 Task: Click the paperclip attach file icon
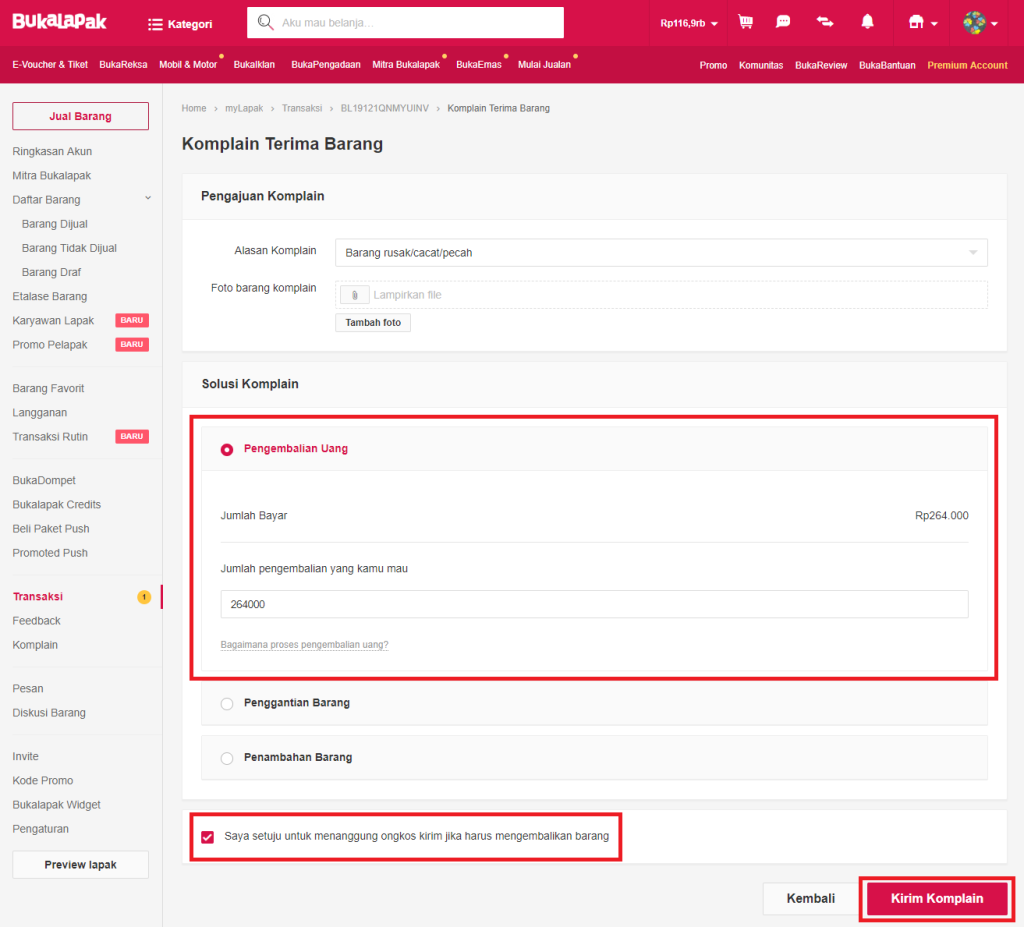[355, 295]
